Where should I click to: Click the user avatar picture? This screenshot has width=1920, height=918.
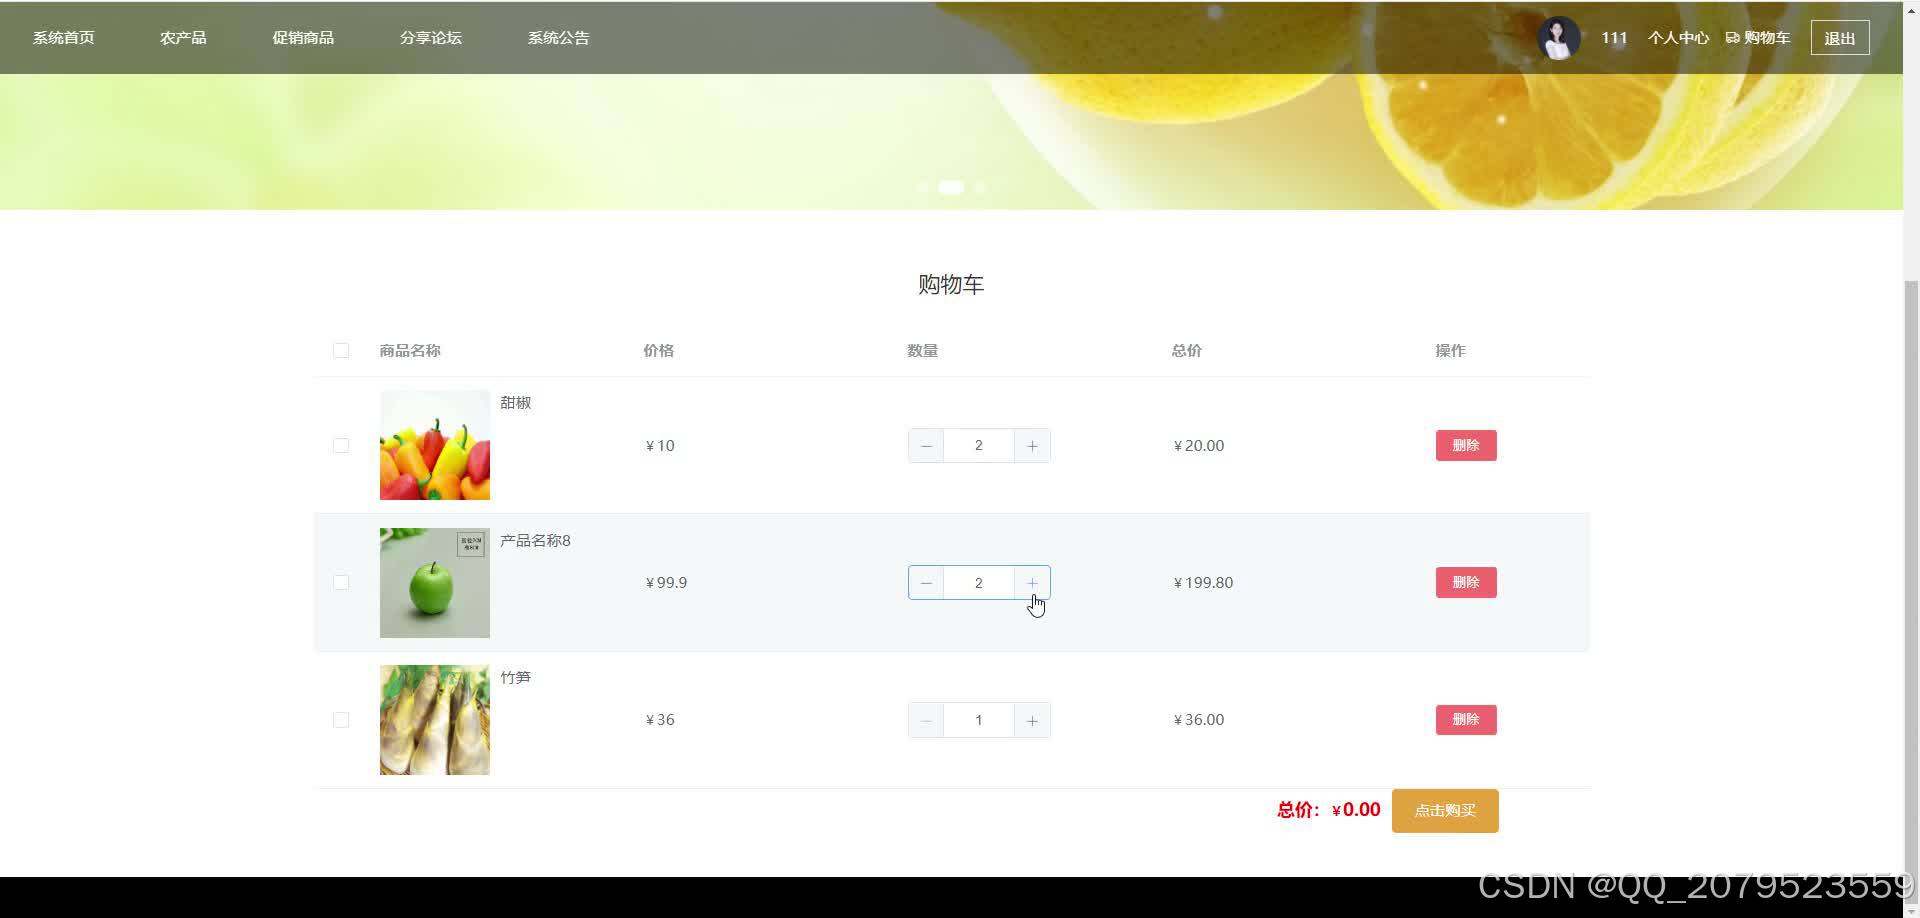[x=1558, y=38]
